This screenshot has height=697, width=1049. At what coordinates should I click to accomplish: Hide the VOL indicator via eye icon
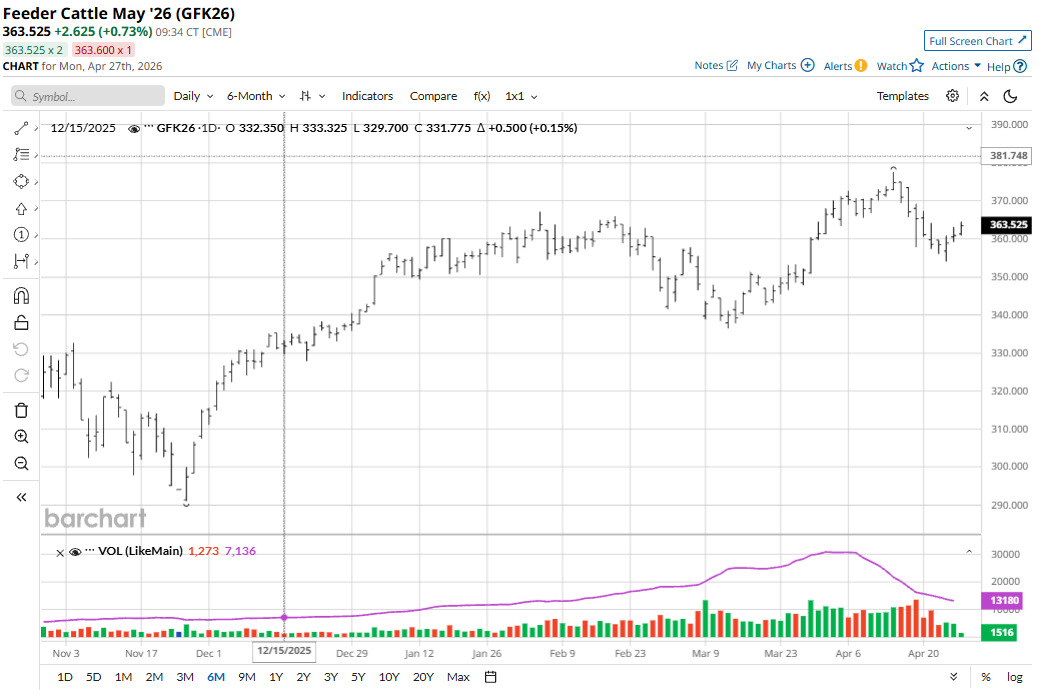coord(74,551)
